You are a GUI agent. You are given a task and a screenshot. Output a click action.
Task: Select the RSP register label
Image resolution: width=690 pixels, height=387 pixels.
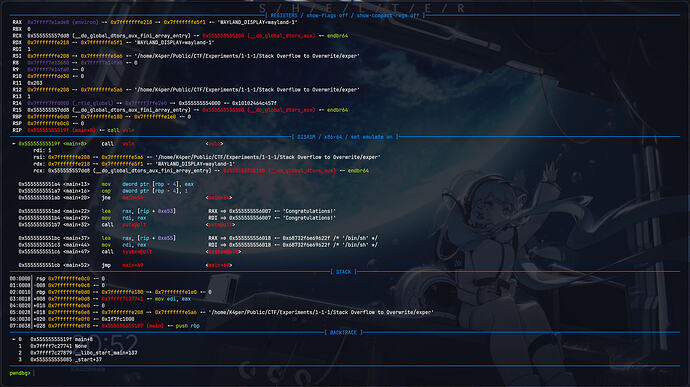[17, 124]
